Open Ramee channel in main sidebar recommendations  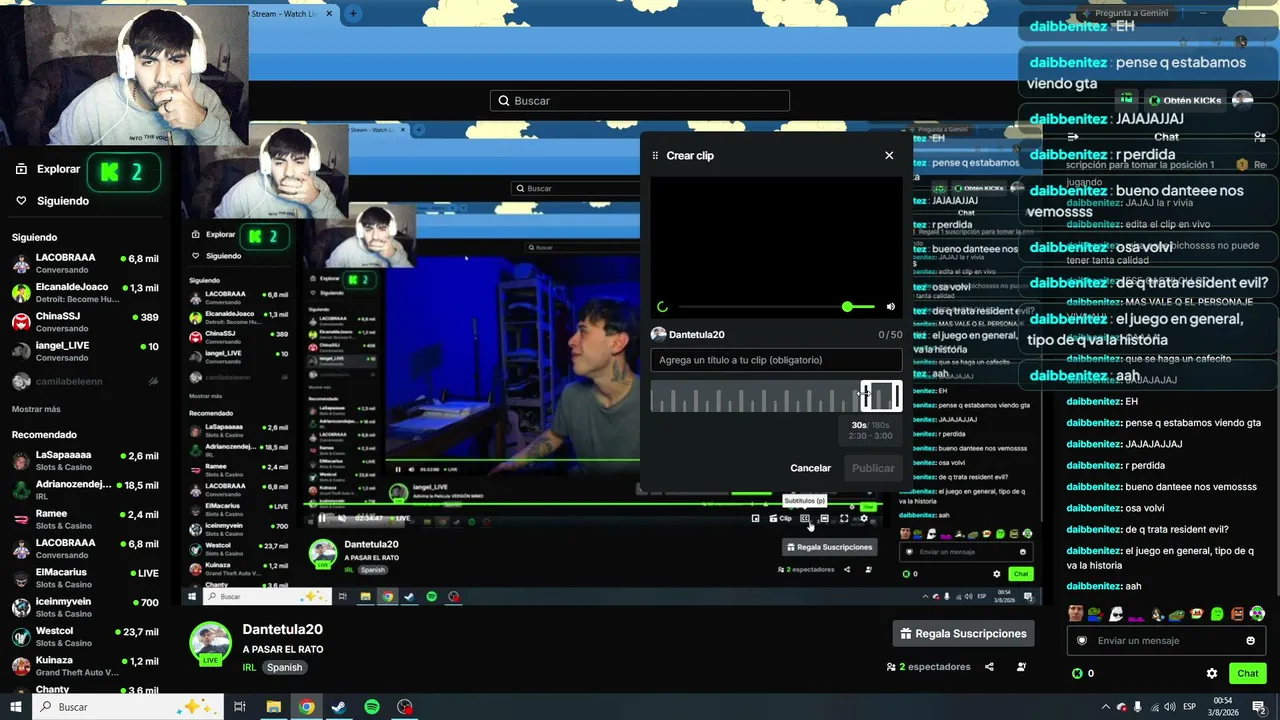pyautogui.click(x=85, y=518)
